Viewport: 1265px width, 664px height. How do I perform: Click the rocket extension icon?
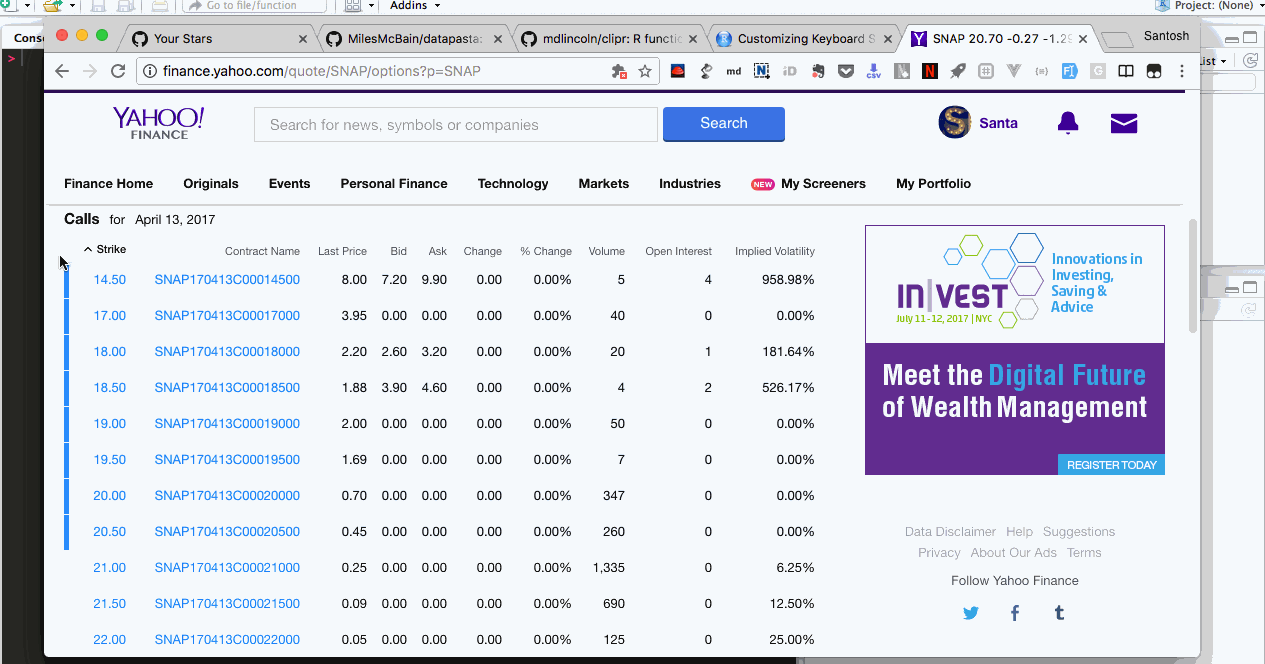click(958, 71)
